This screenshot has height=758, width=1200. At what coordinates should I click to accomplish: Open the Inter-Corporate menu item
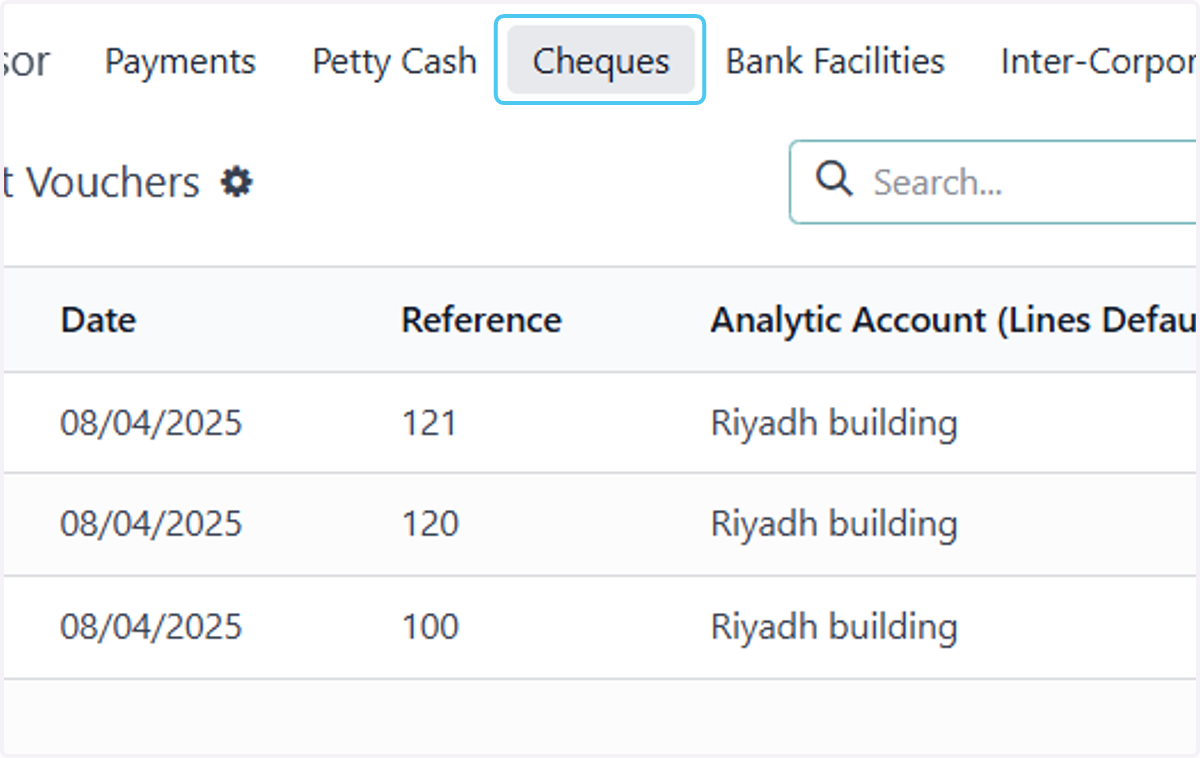tap(1098, 61)
